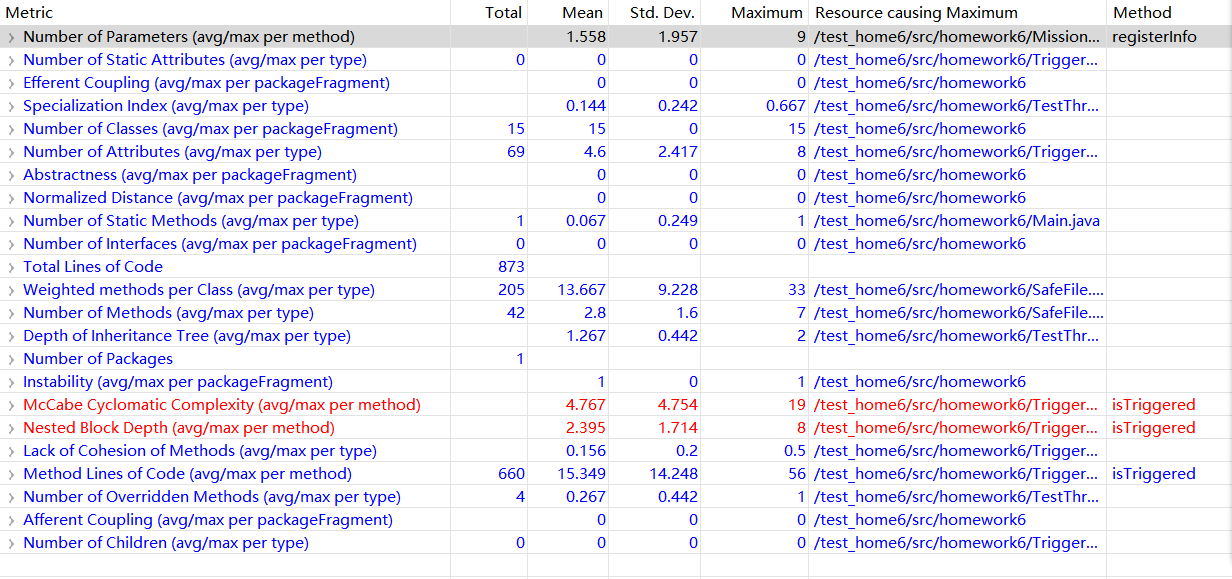The height and width of the screenshot is (579, 1232).
Task: Sort by the Mean column header
Action: coord(583,13)
